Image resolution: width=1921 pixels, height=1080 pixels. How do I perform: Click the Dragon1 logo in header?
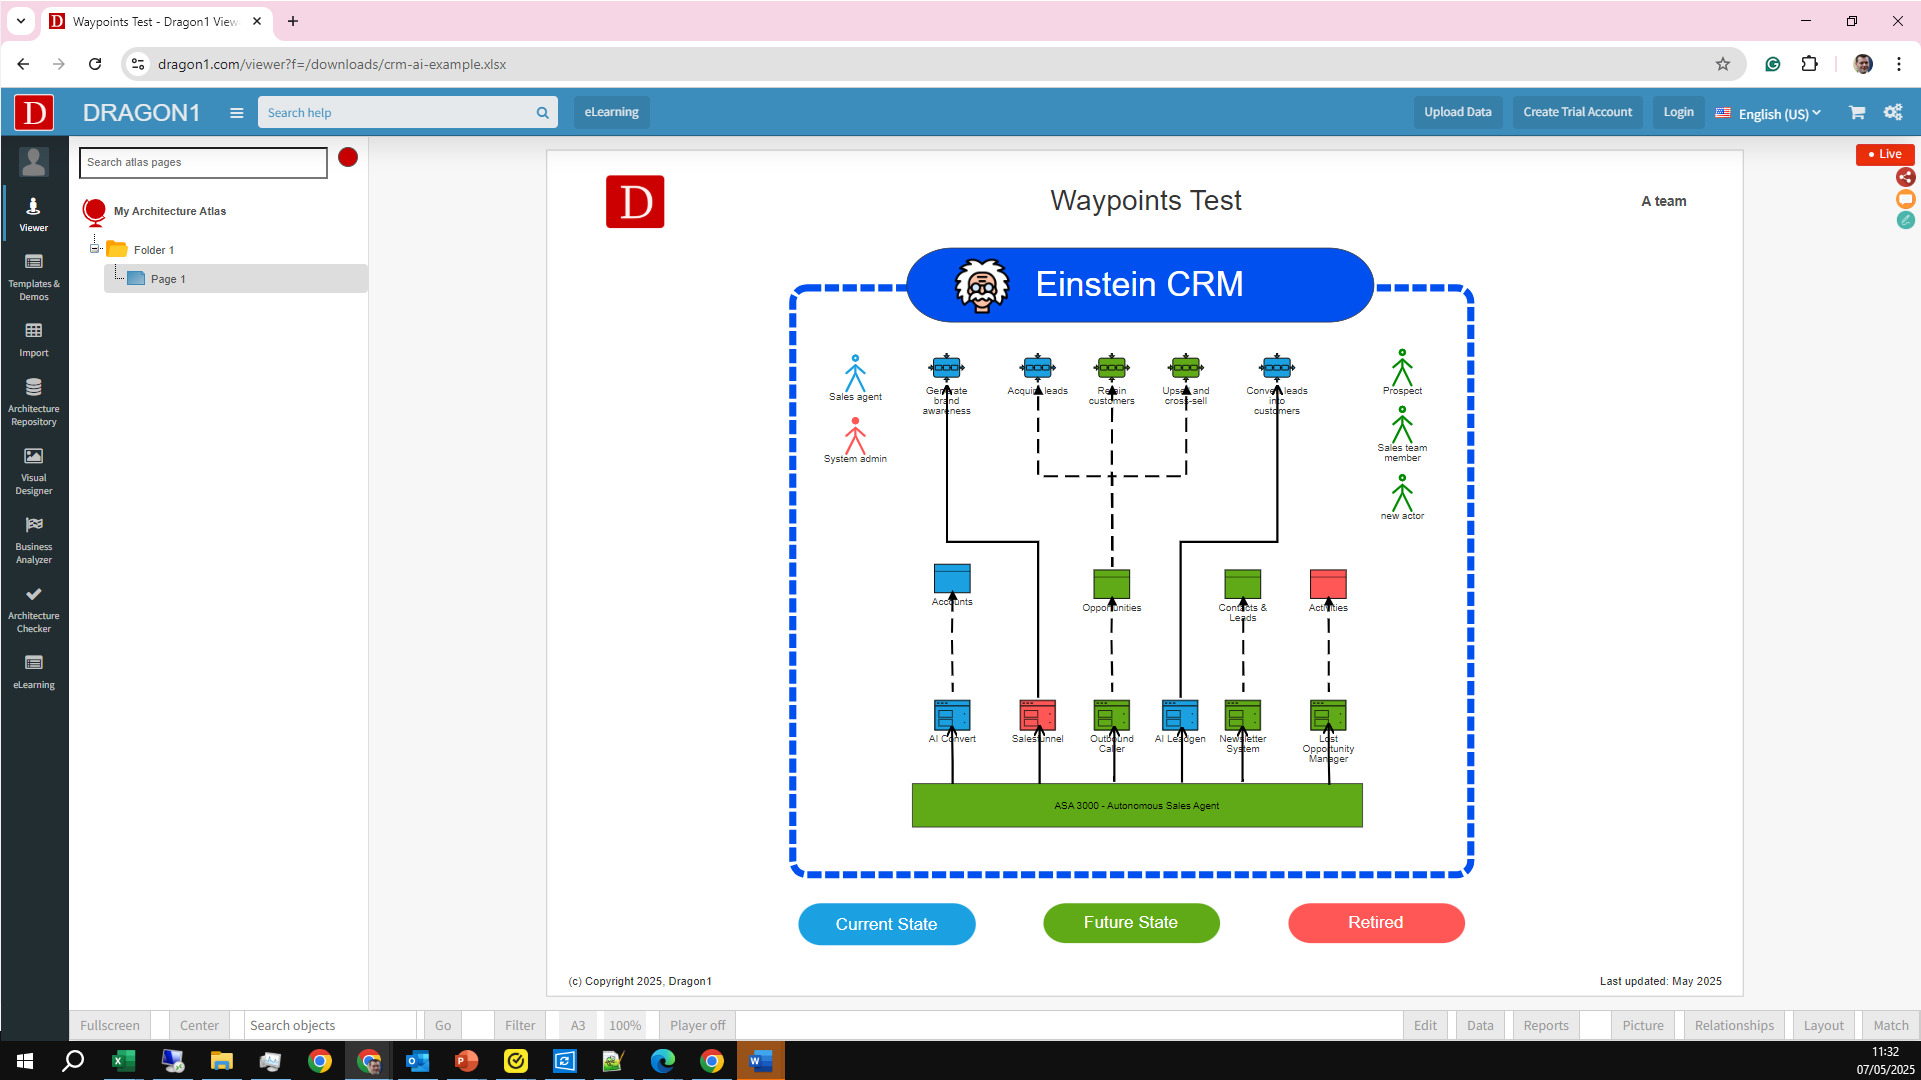point(34,112)
